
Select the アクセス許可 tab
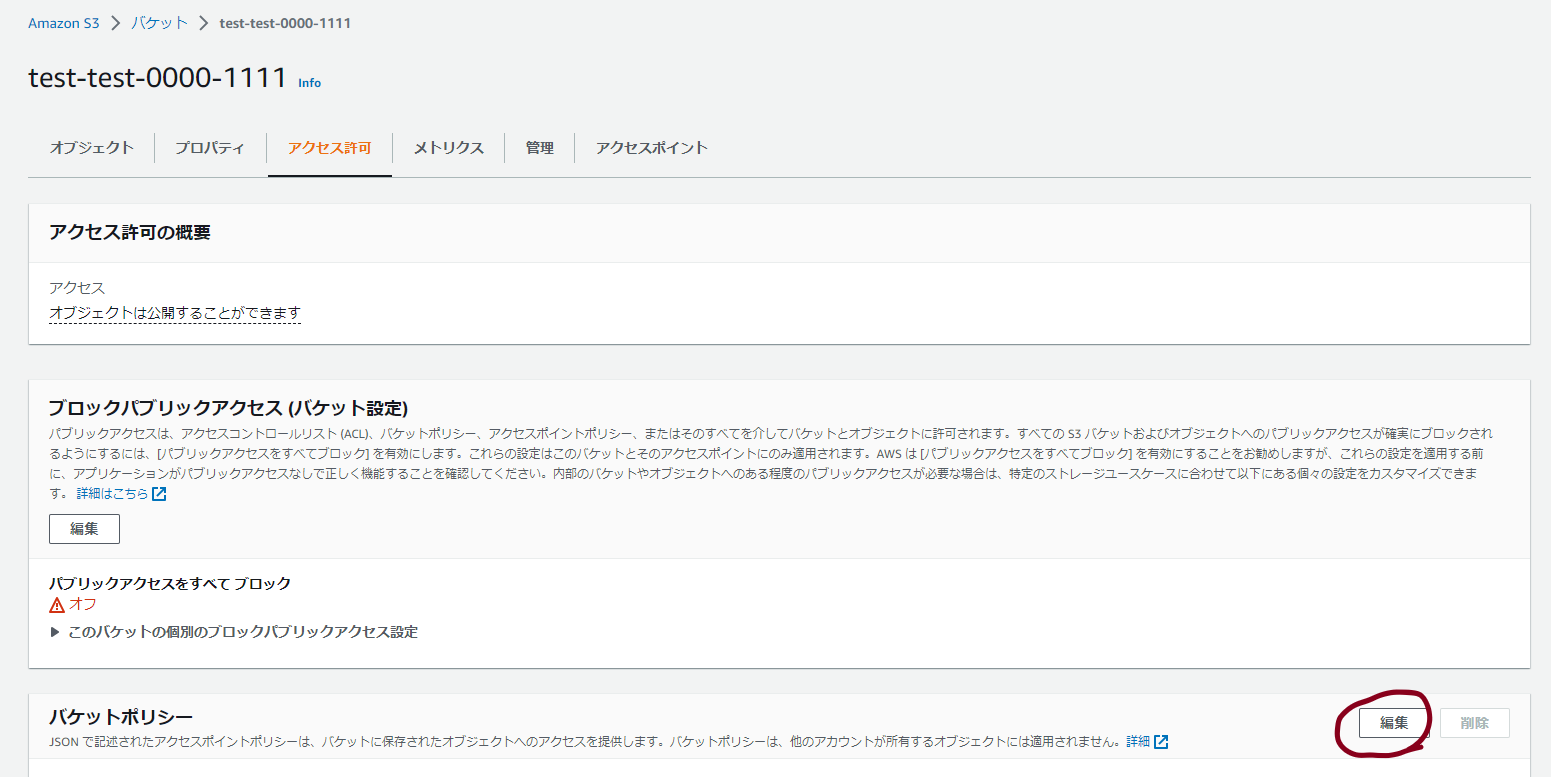coord(330,148)
